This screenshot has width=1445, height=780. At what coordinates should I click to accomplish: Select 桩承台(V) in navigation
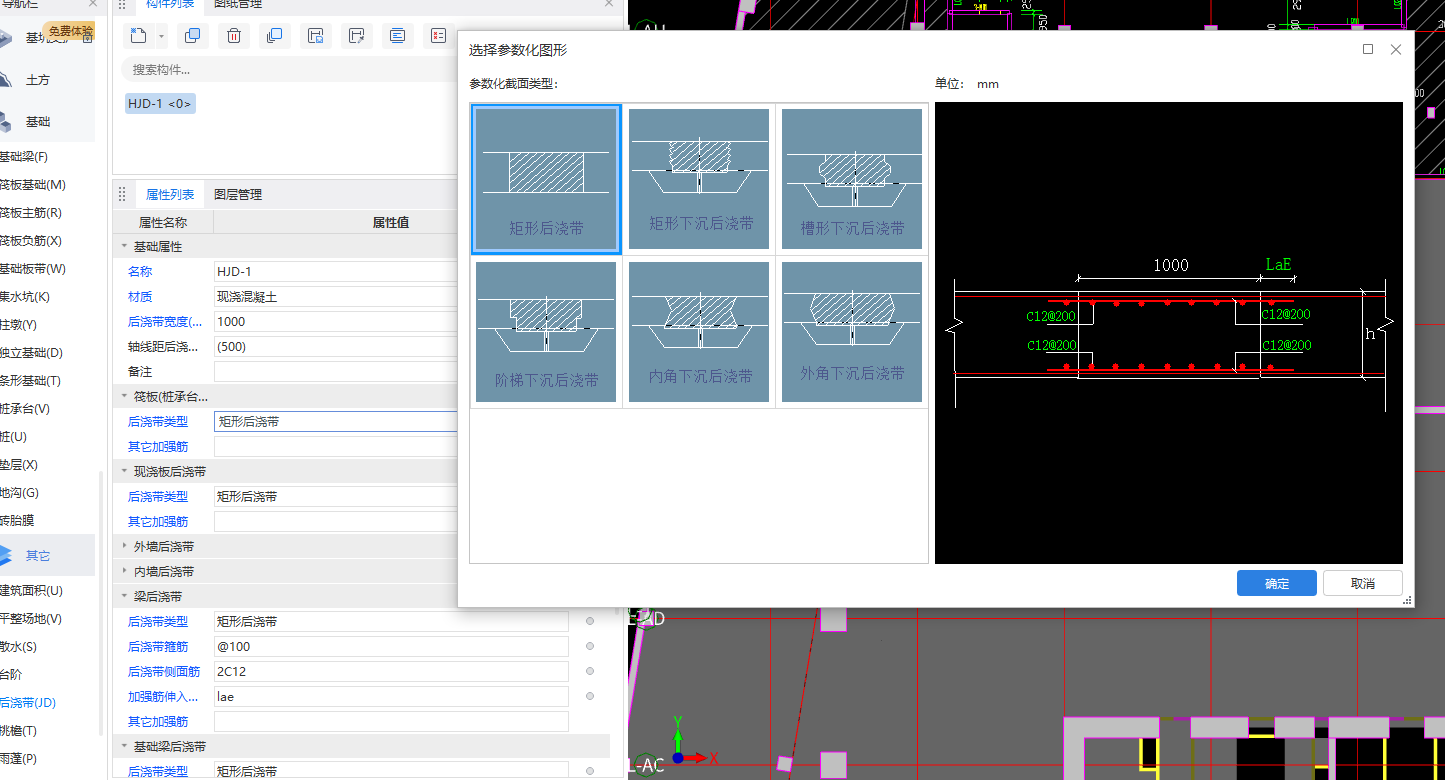24,409
